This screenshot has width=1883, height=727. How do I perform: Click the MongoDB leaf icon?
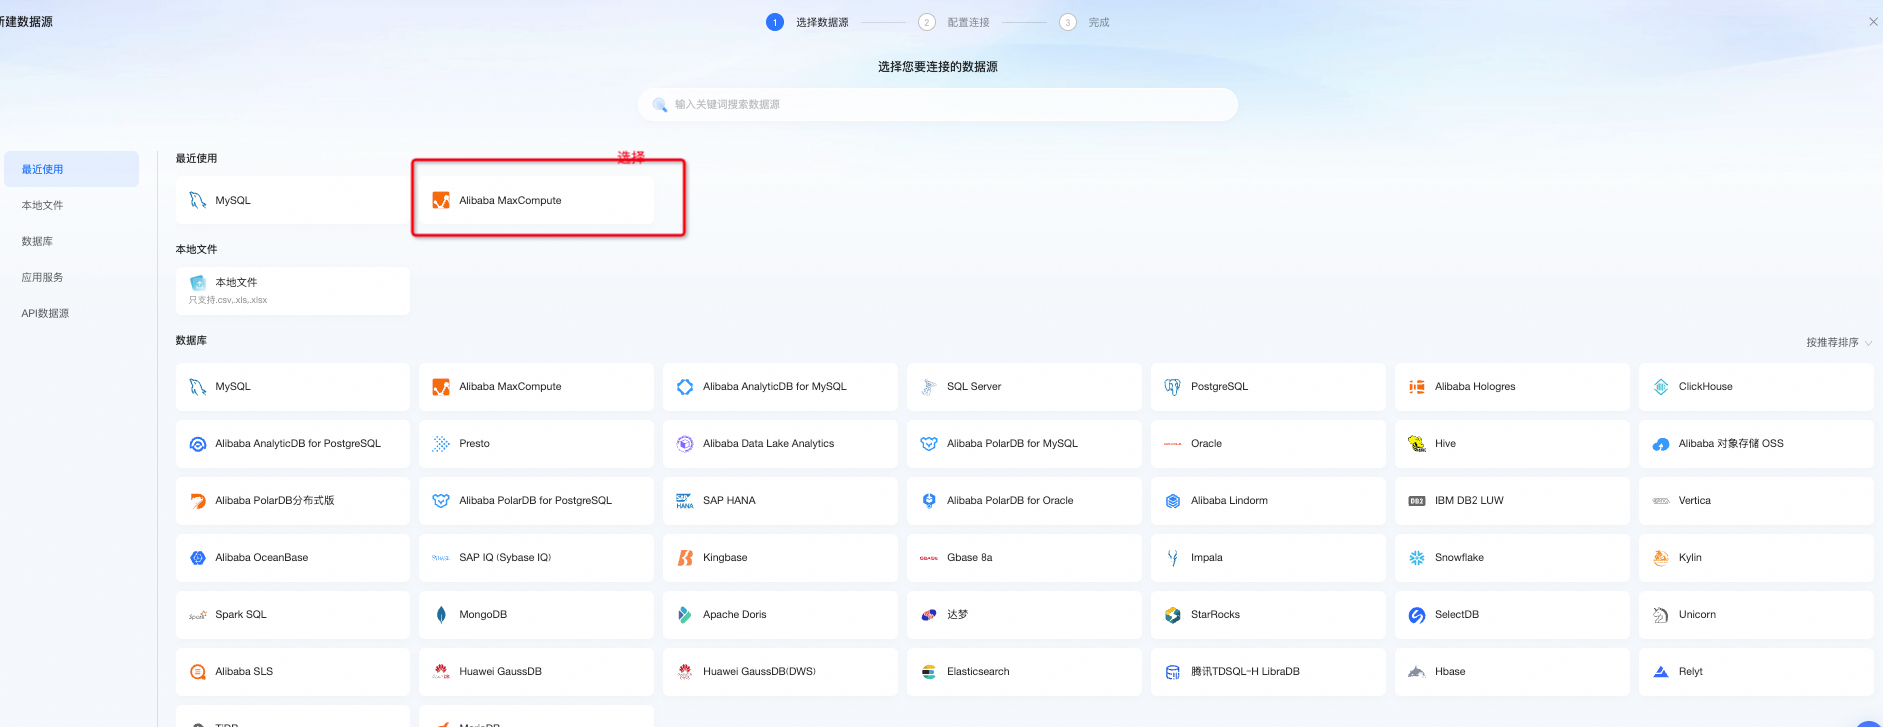441,615
